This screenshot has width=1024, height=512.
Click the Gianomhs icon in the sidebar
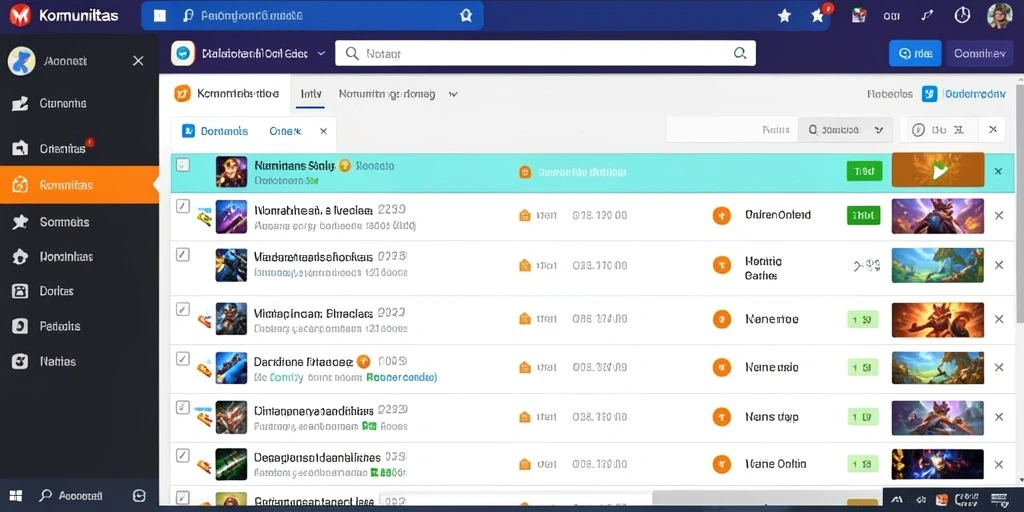pos(20,103)
